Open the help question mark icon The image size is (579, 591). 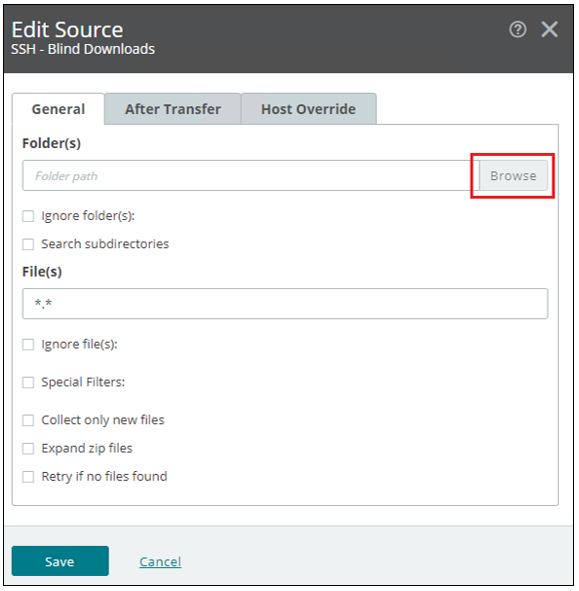click(518, 29)
